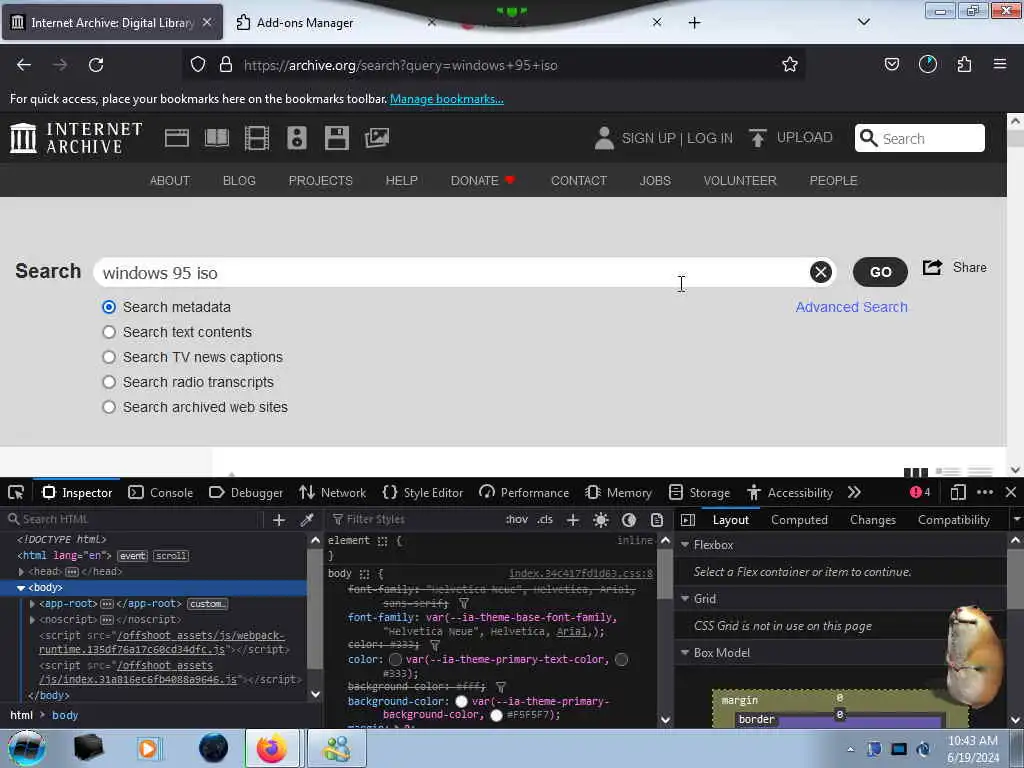
Task: Open the List all tabs dropdown arrow
Action: click(863, 22)
